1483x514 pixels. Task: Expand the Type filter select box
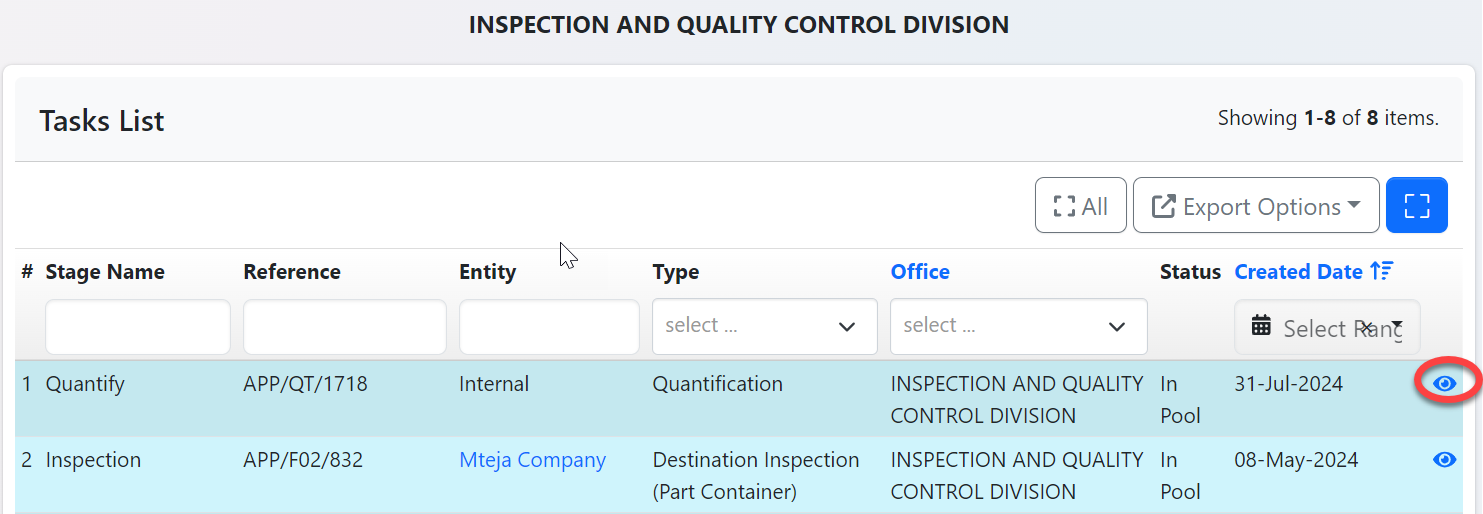tap(764, 327)
